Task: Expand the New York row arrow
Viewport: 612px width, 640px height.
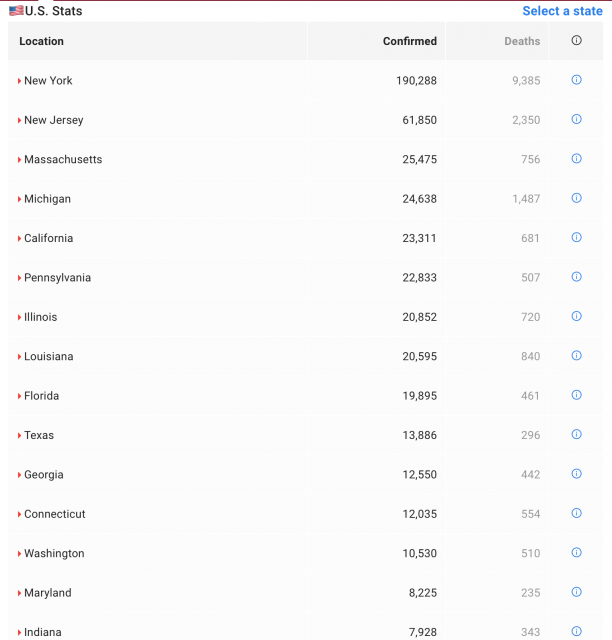Action: pyautogui.click(x=19, y=81)
